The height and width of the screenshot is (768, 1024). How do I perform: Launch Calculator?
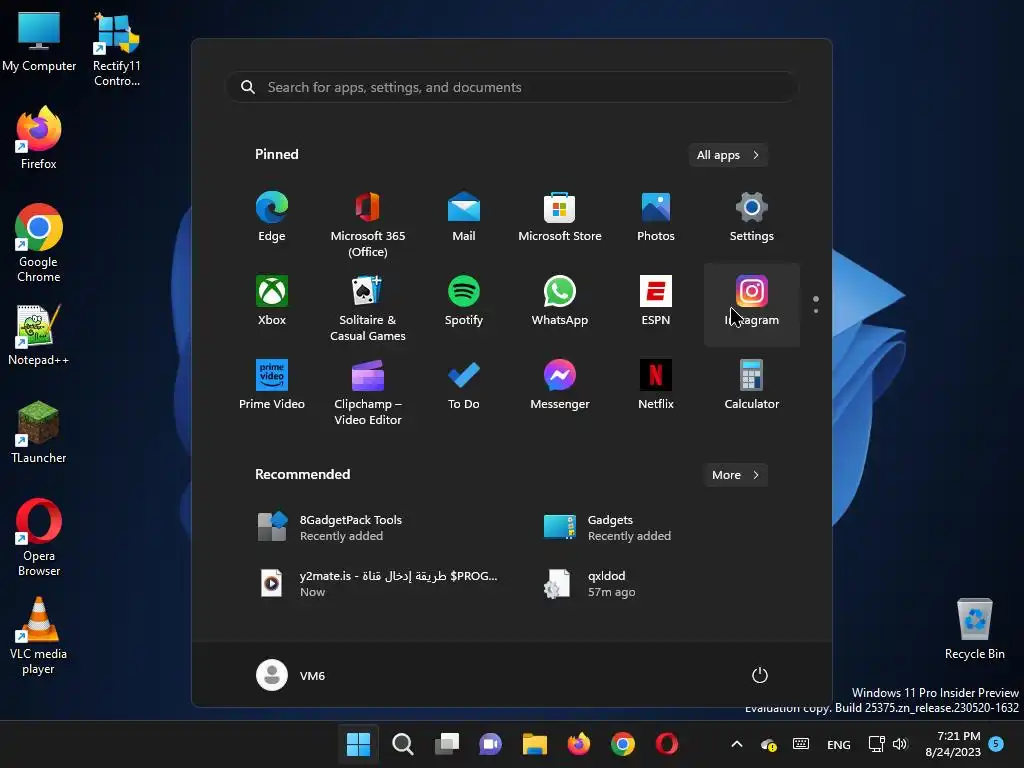[752, 385]
